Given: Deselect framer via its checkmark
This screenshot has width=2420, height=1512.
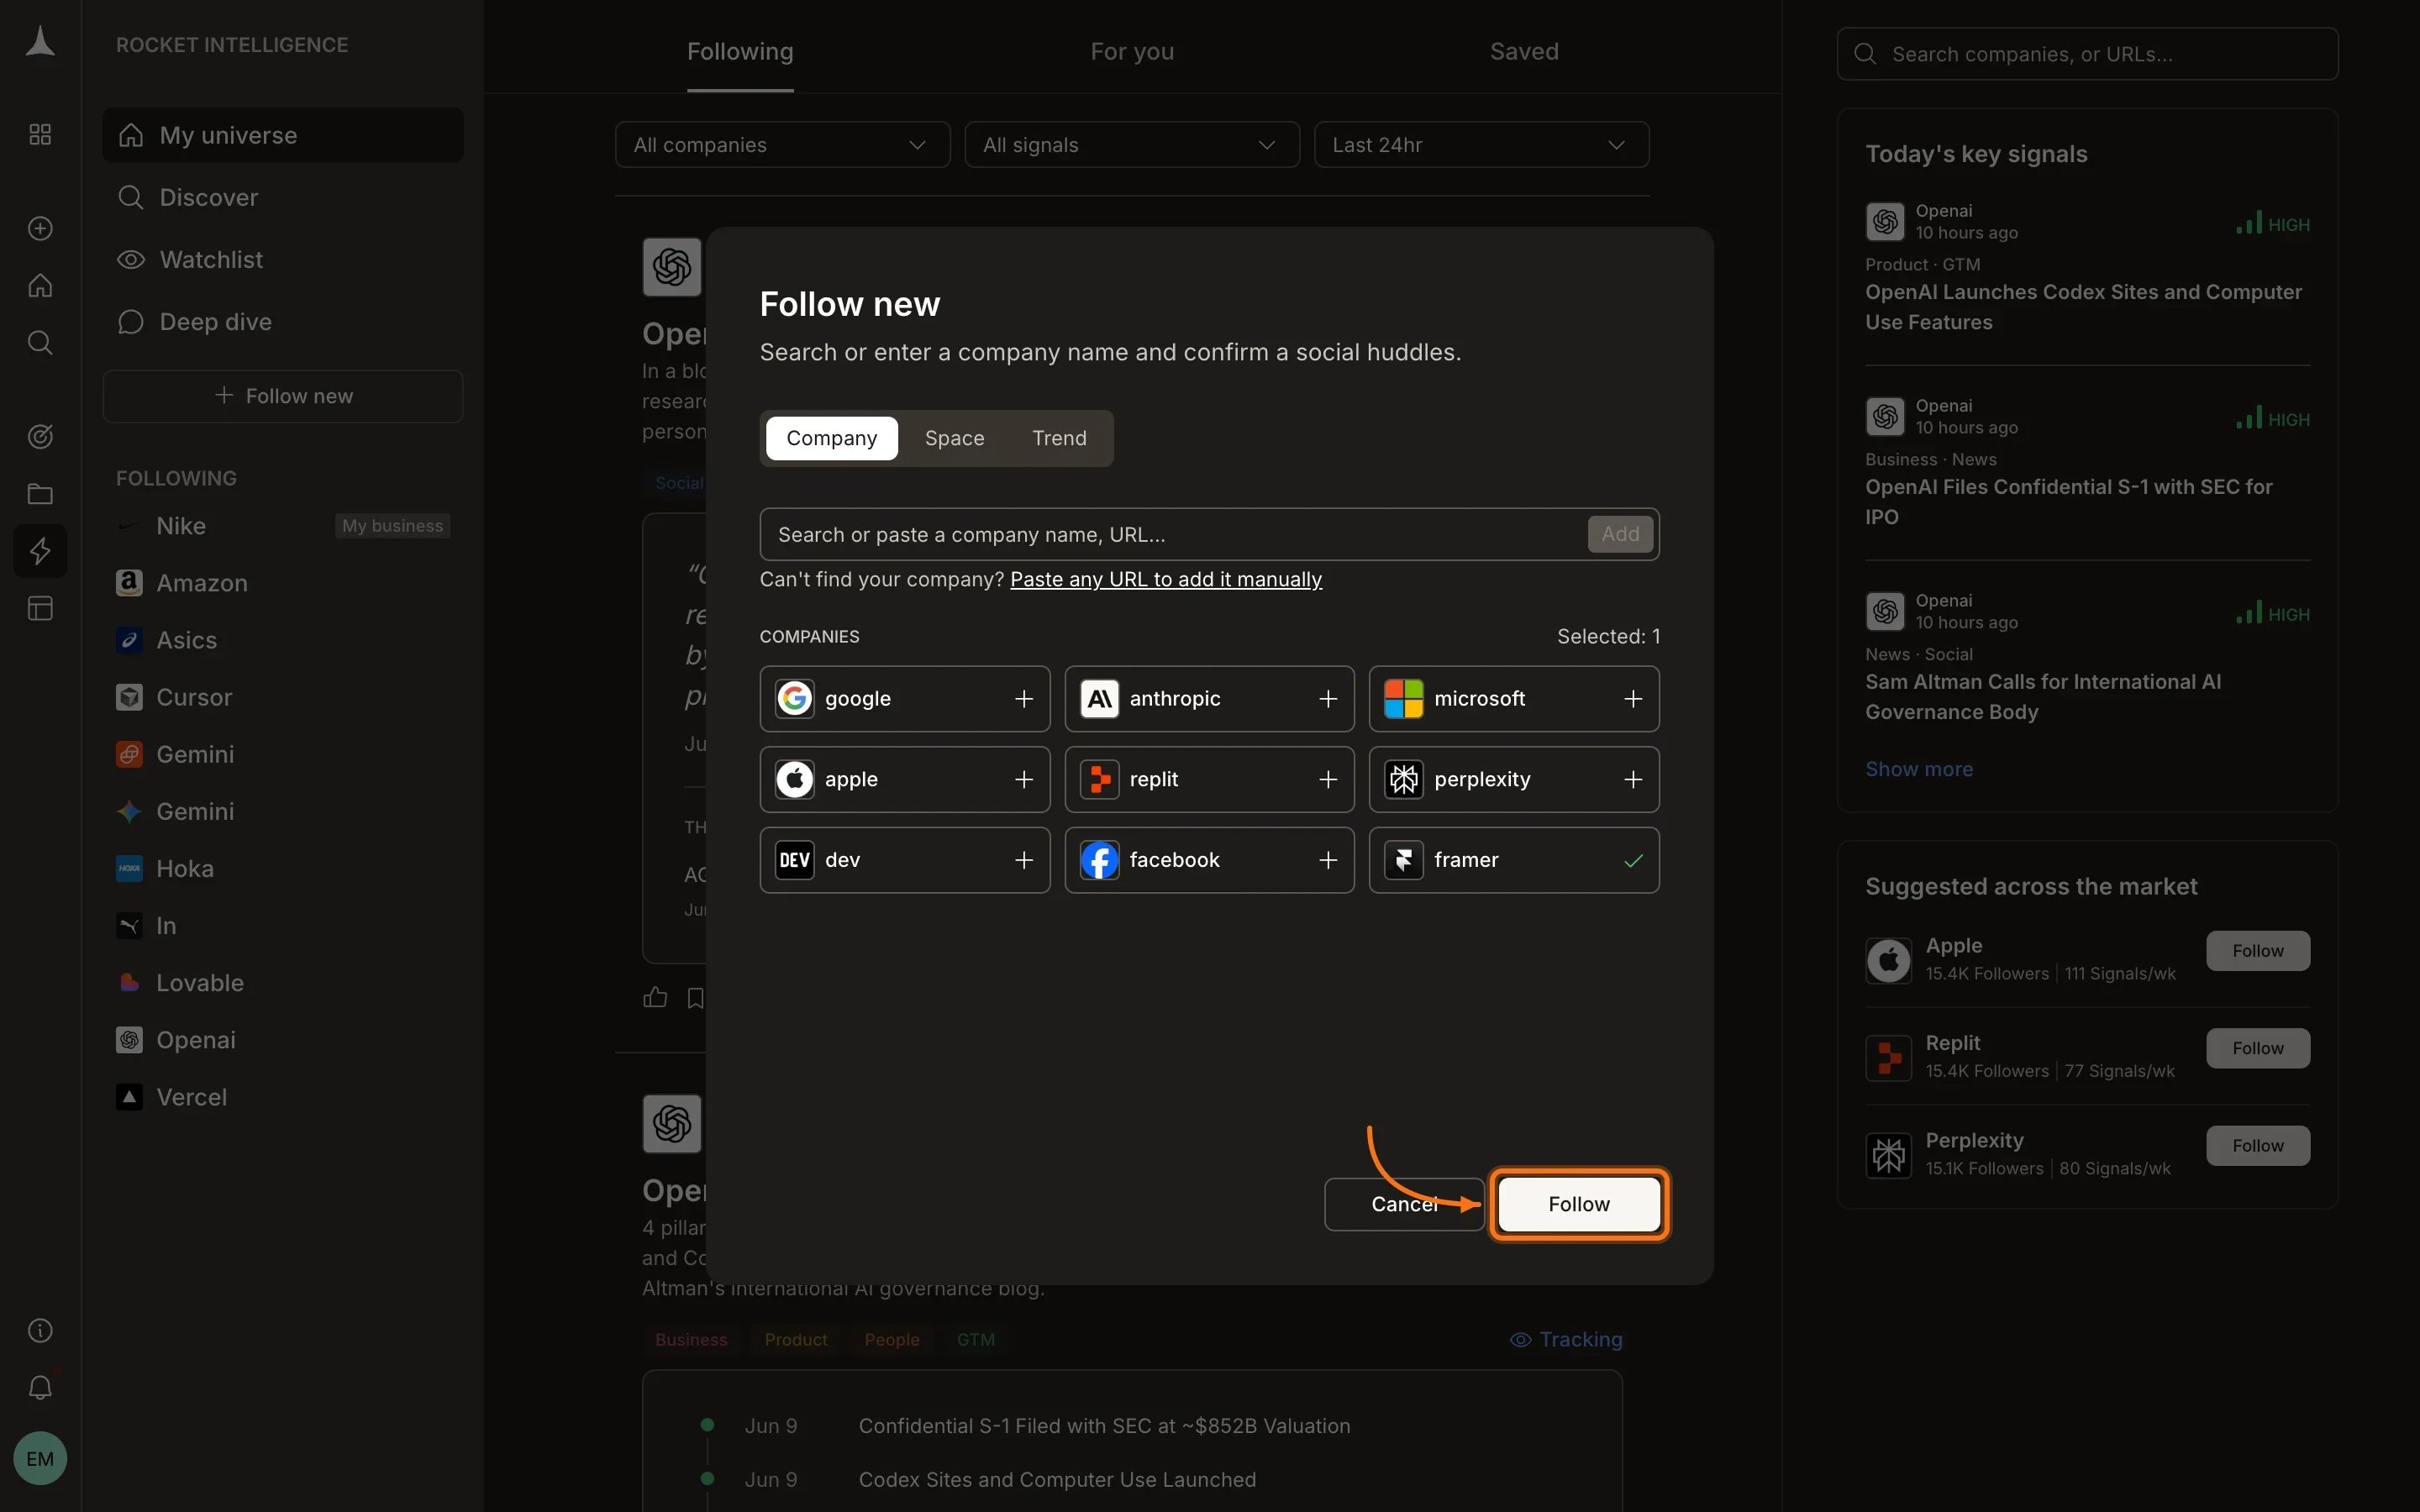Looking at the screenshot, I should pos(1633,860).
